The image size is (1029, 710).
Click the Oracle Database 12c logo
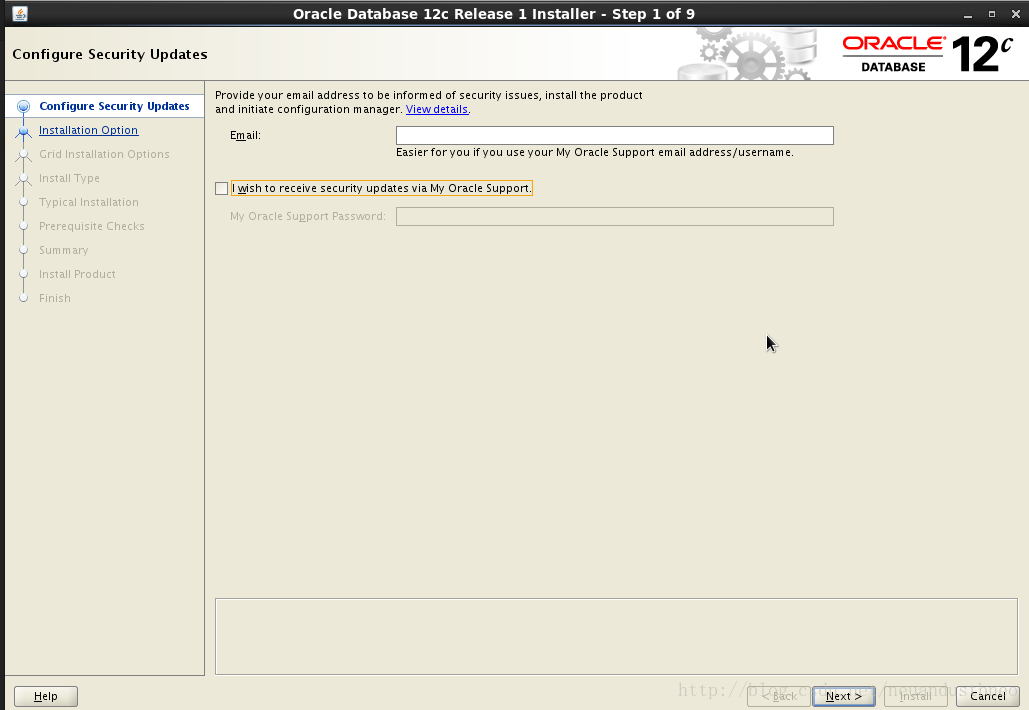pos(927,54)
